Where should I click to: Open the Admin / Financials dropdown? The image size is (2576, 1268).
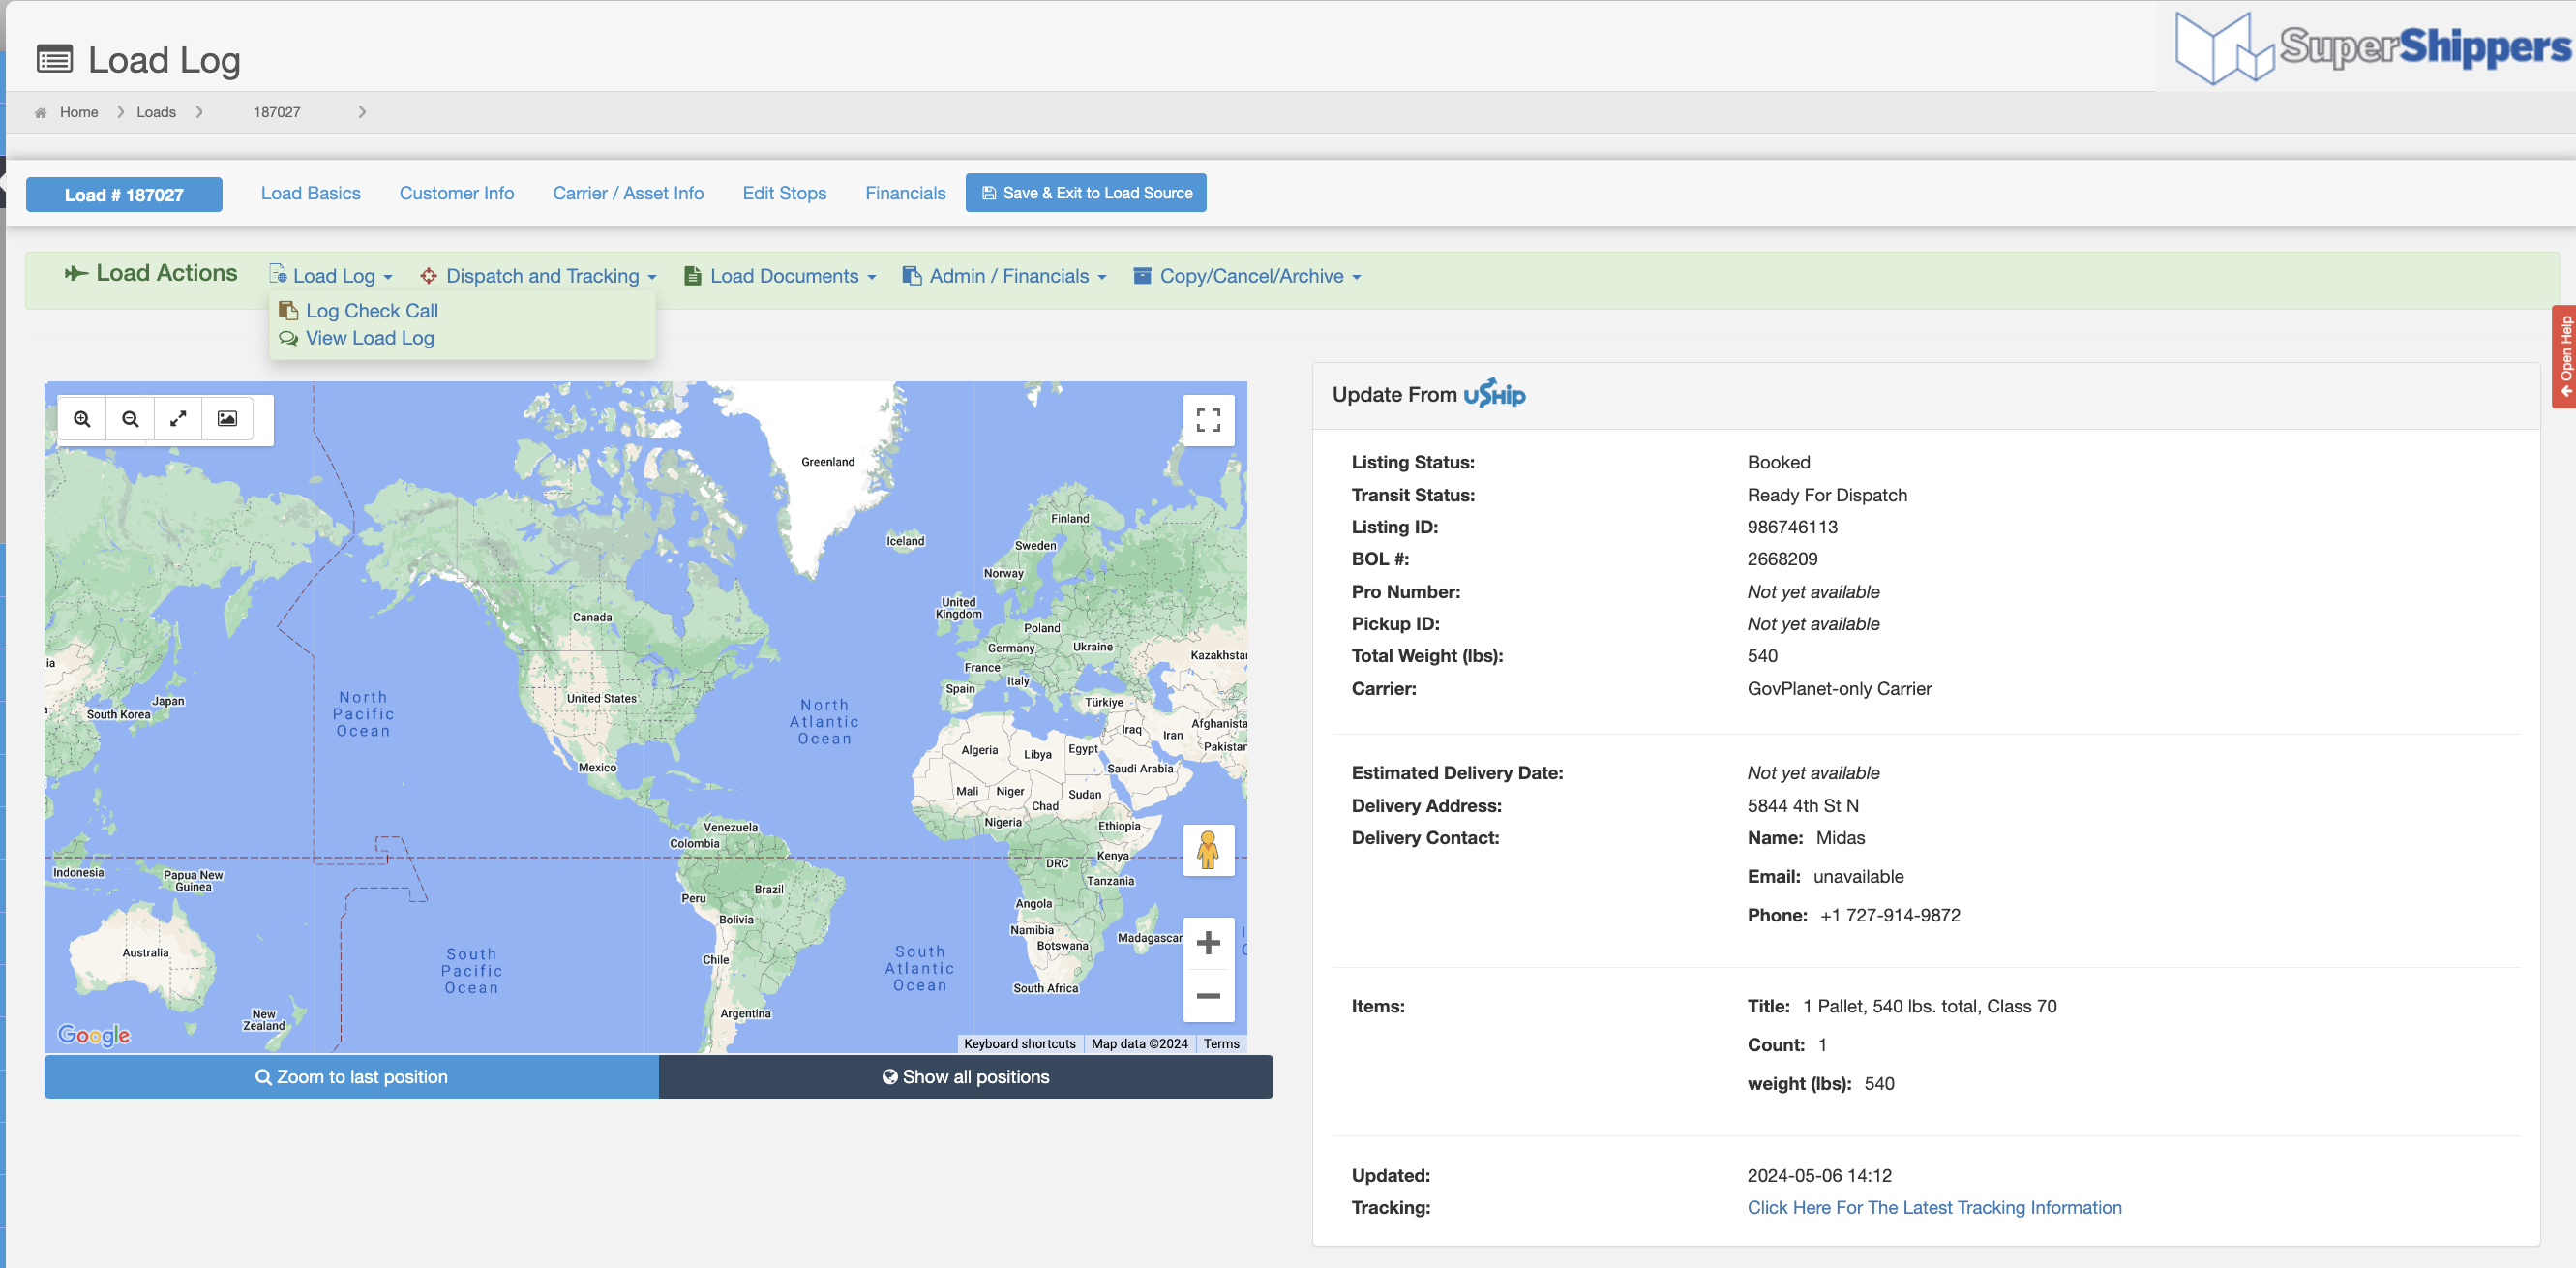click(1005, 276)
